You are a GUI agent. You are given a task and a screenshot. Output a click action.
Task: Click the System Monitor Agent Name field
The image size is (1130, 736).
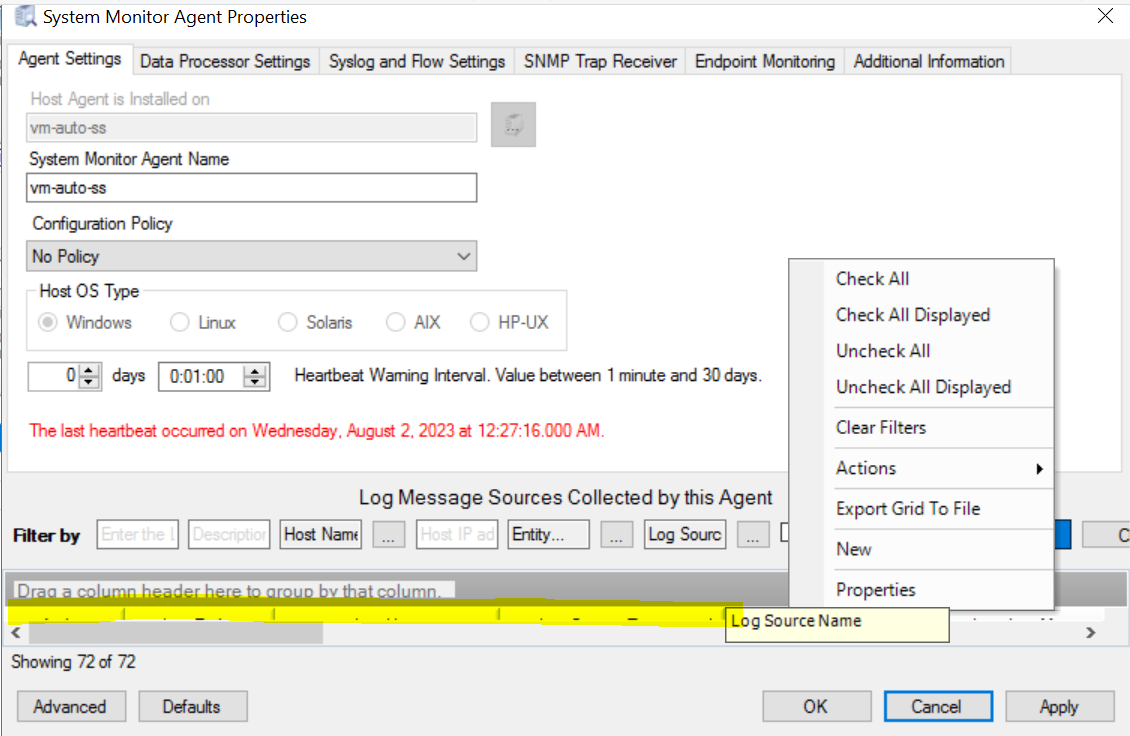251,188
